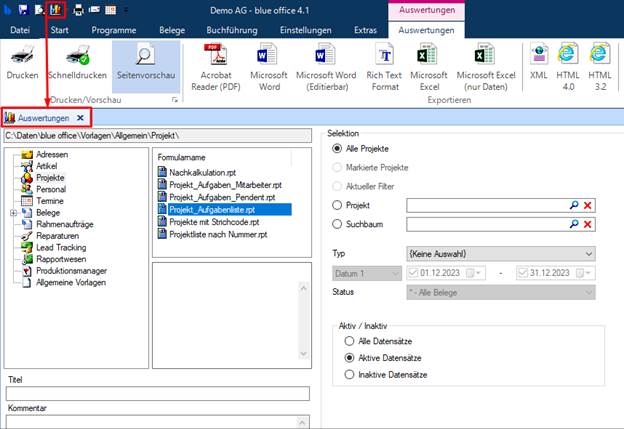Open calendar picker for 01.12.2023 date

pyautogui.click(x=474, y=273)
